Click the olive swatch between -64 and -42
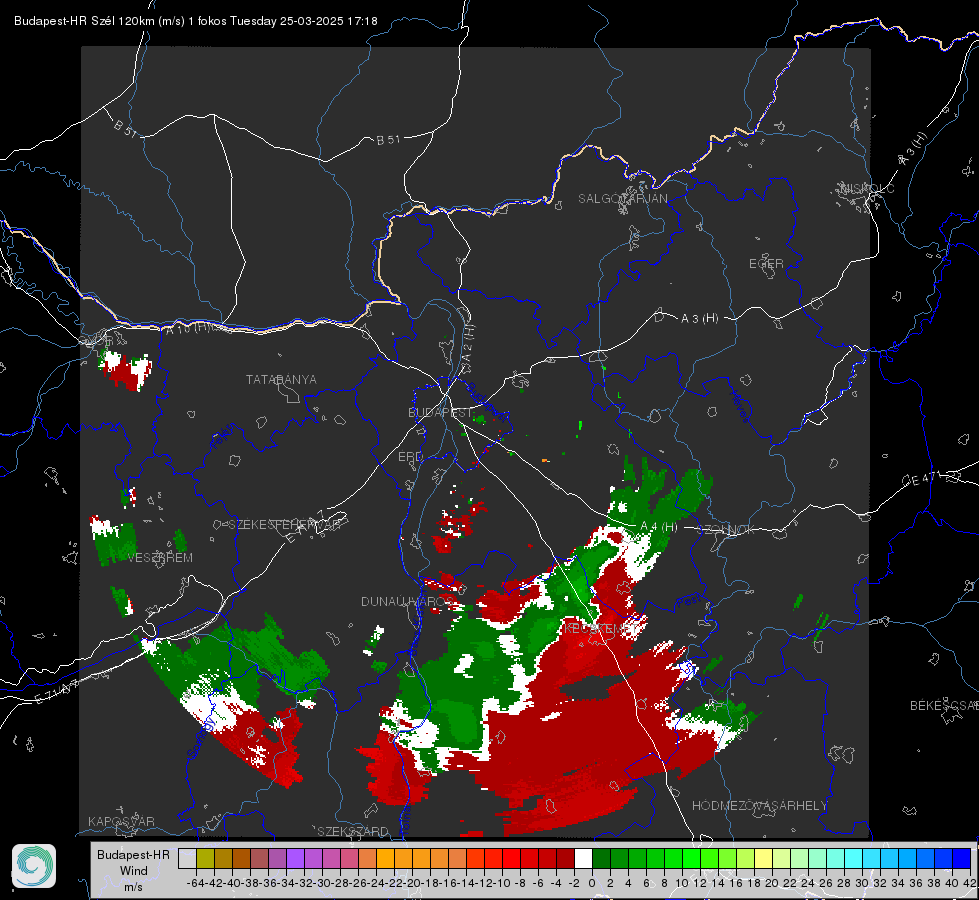Image resolution: width=979 pixels, height=900 pixels. [x=205, y=858]
